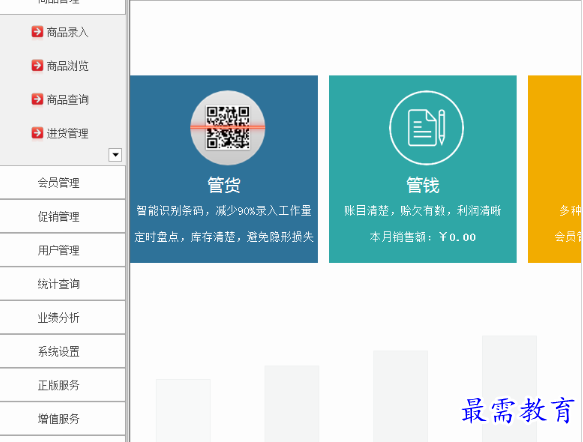Image resolution: width=583 pixels, height=442 pixels.
Task: Open the 商品录入 entry
Action: 67,32
